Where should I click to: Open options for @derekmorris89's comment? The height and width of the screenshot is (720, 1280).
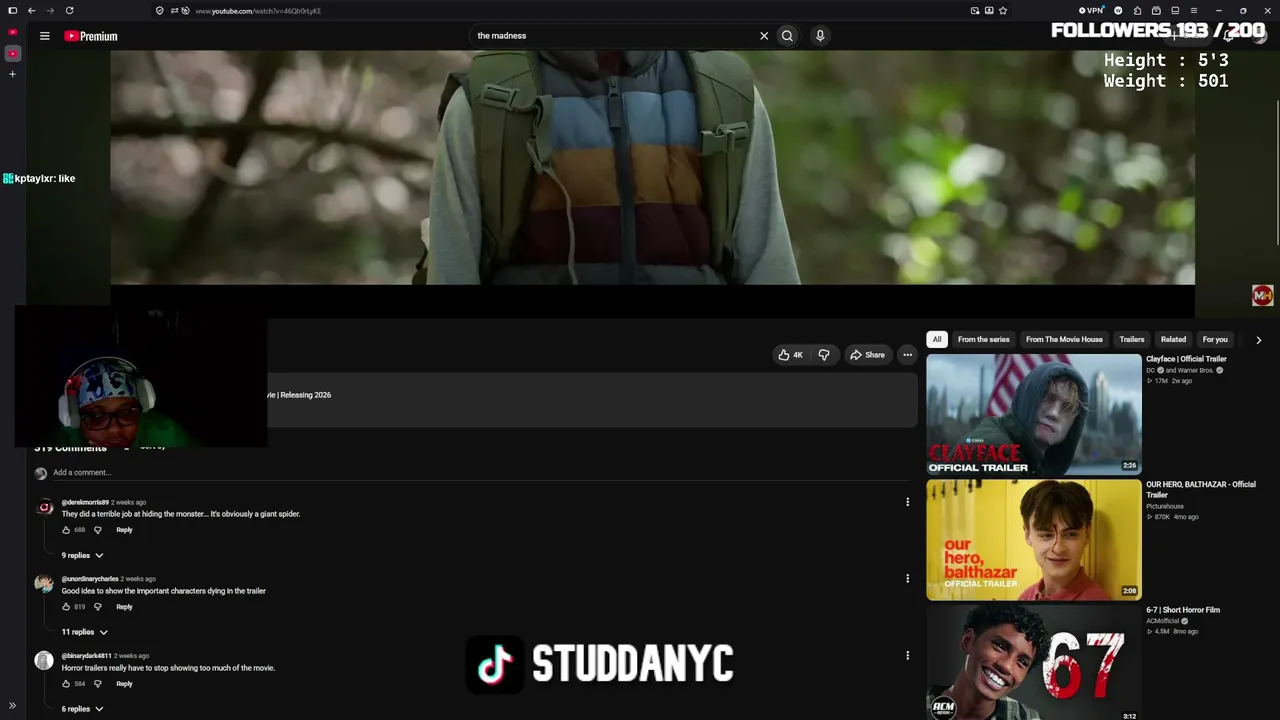[907, 502]
